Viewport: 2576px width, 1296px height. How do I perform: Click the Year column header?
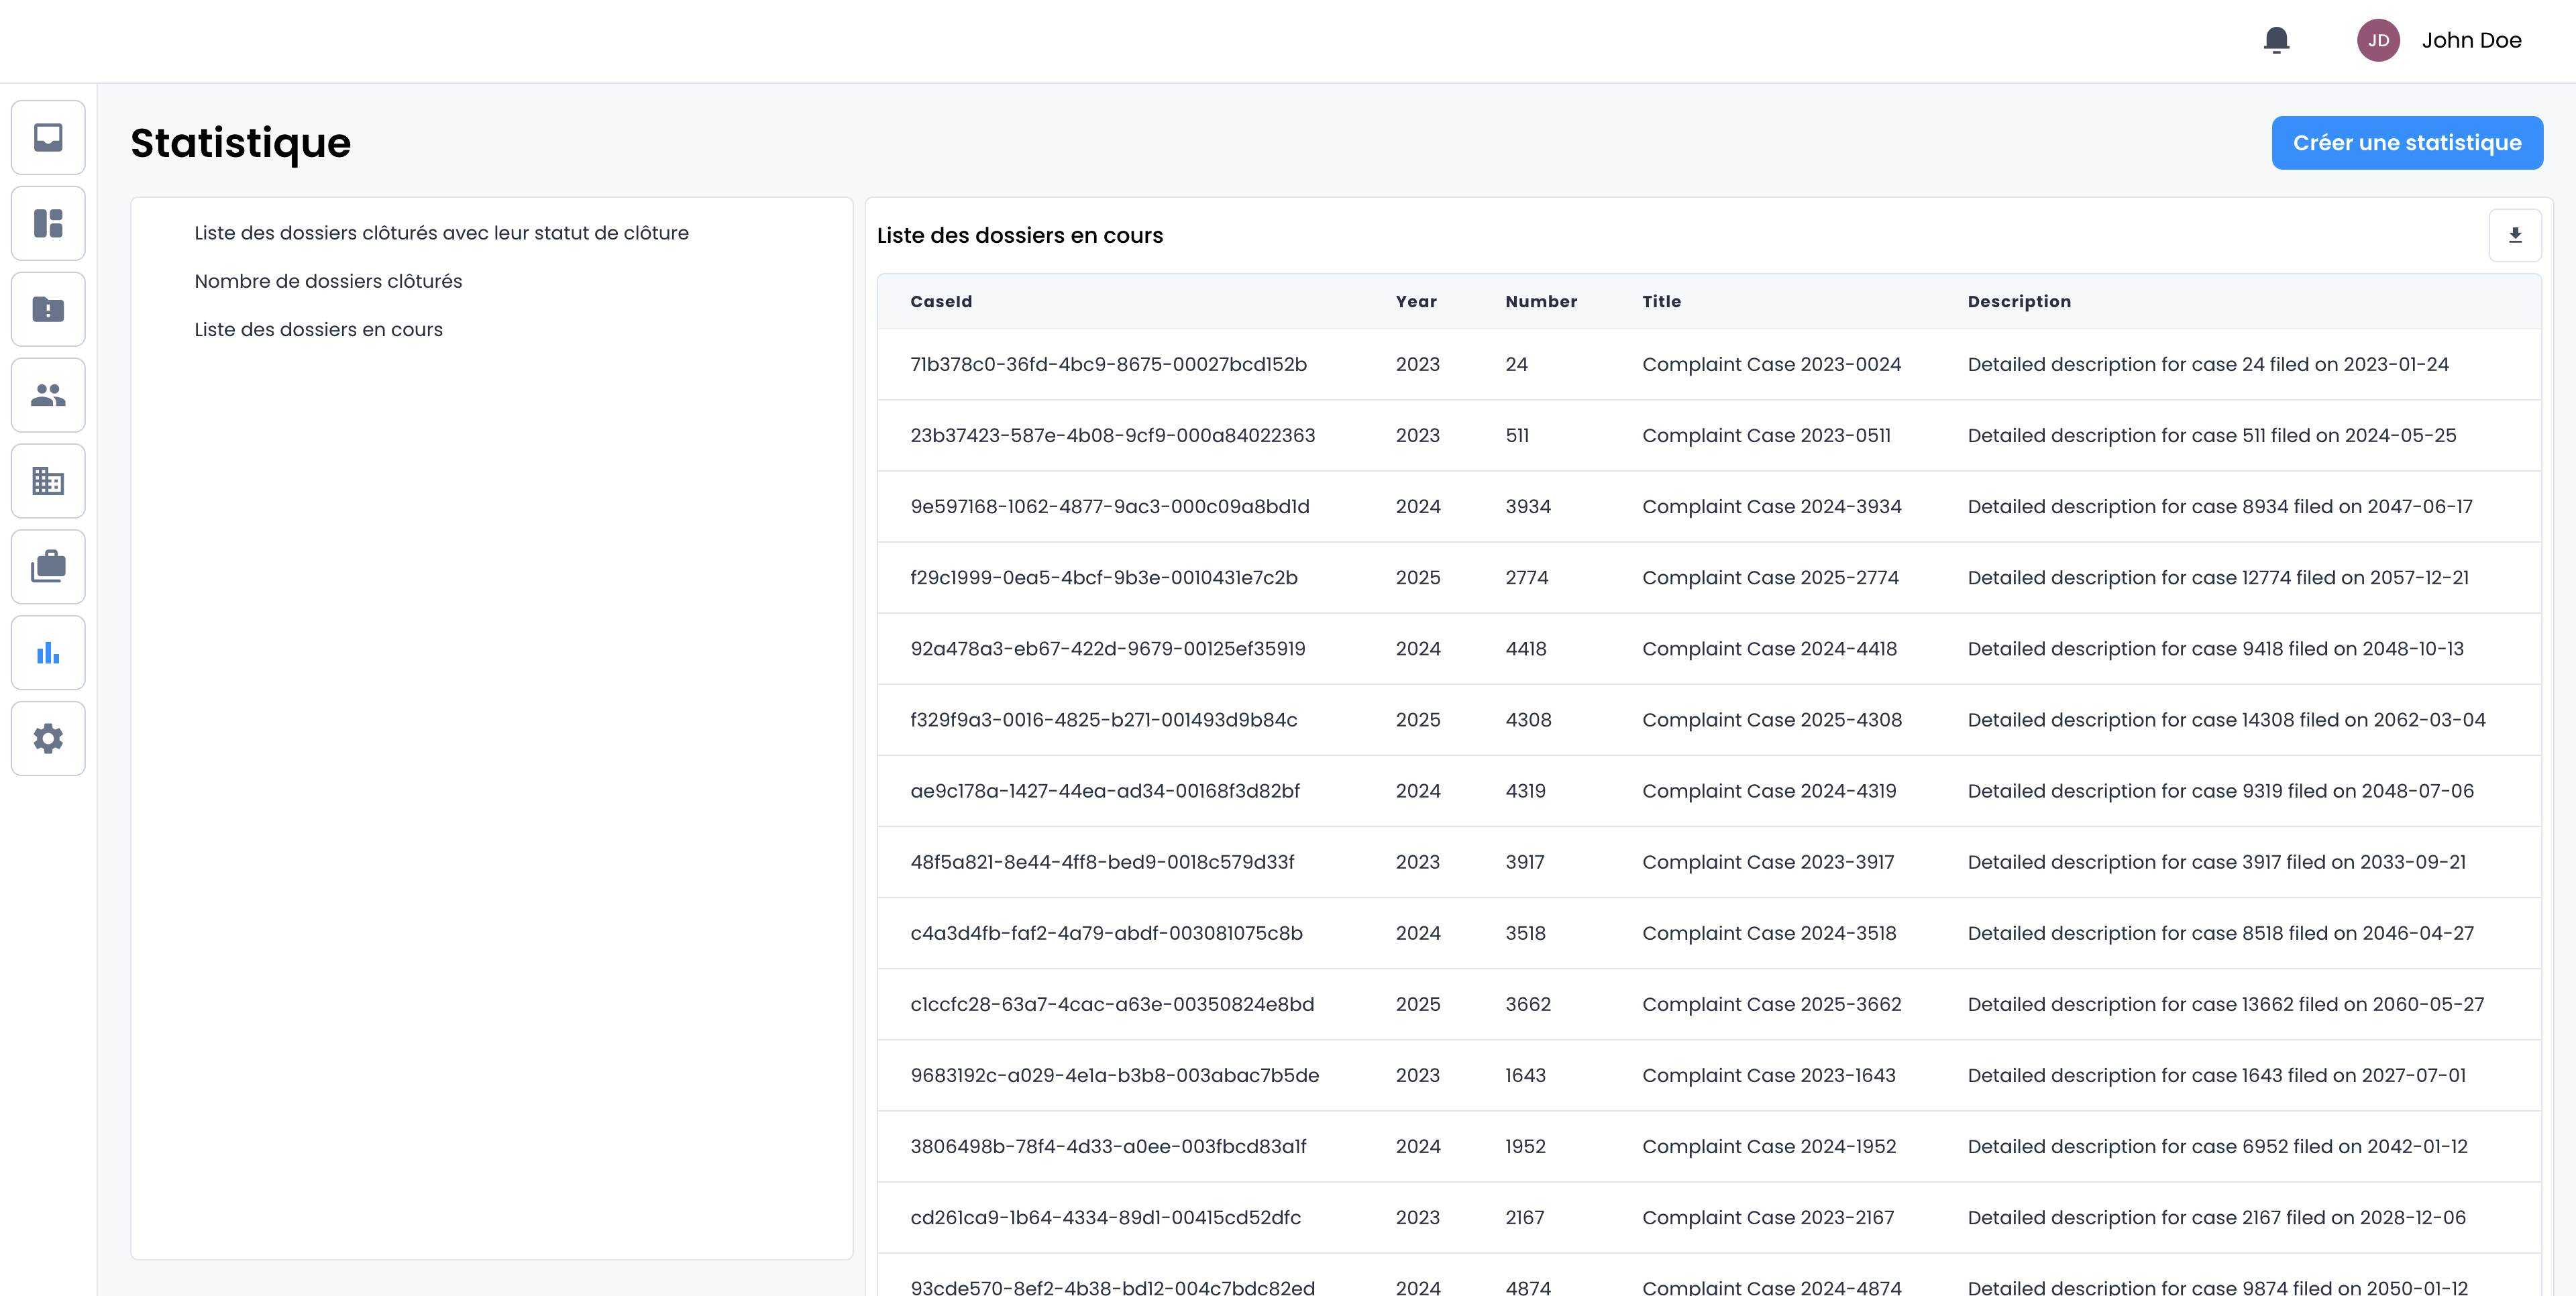point(1416,301)
